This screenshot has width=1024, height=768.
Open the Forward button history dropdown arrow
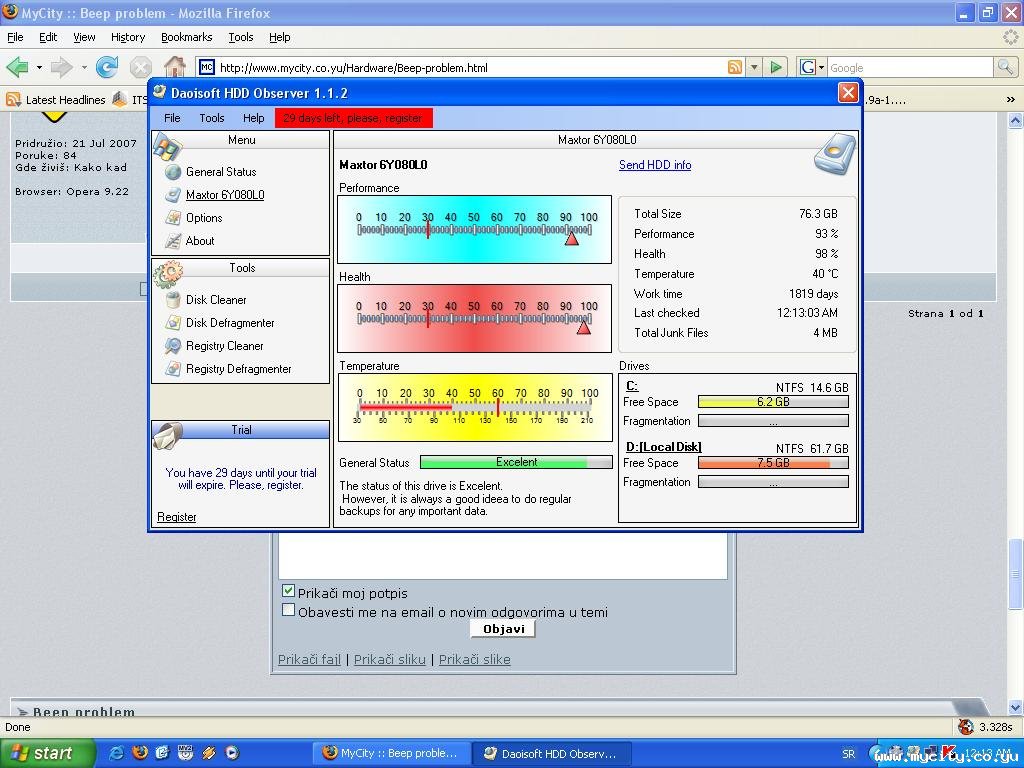click(84, 67)
